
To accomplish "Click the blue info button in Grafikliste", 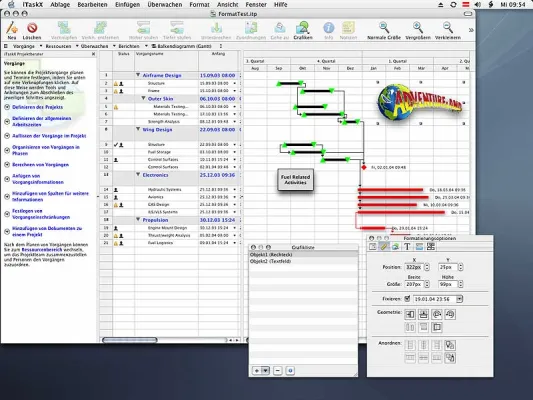I will tap(290, 371).
